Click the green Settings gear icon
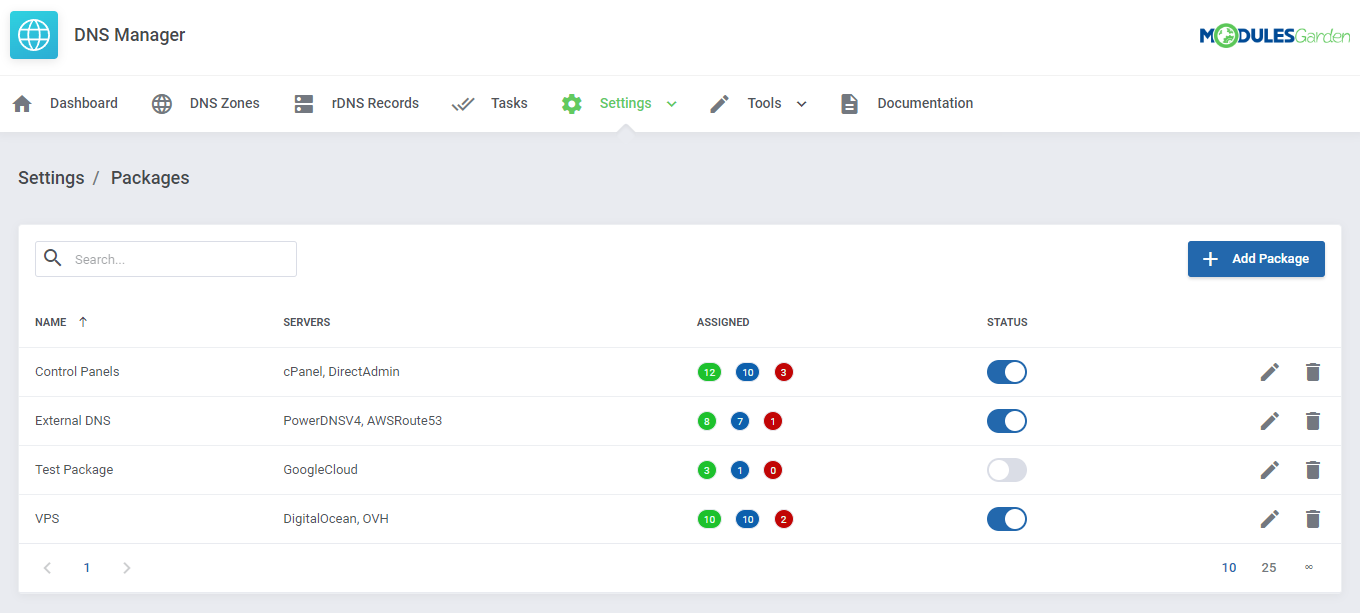This screenshot has width=1360, height=613. (571, 103)
